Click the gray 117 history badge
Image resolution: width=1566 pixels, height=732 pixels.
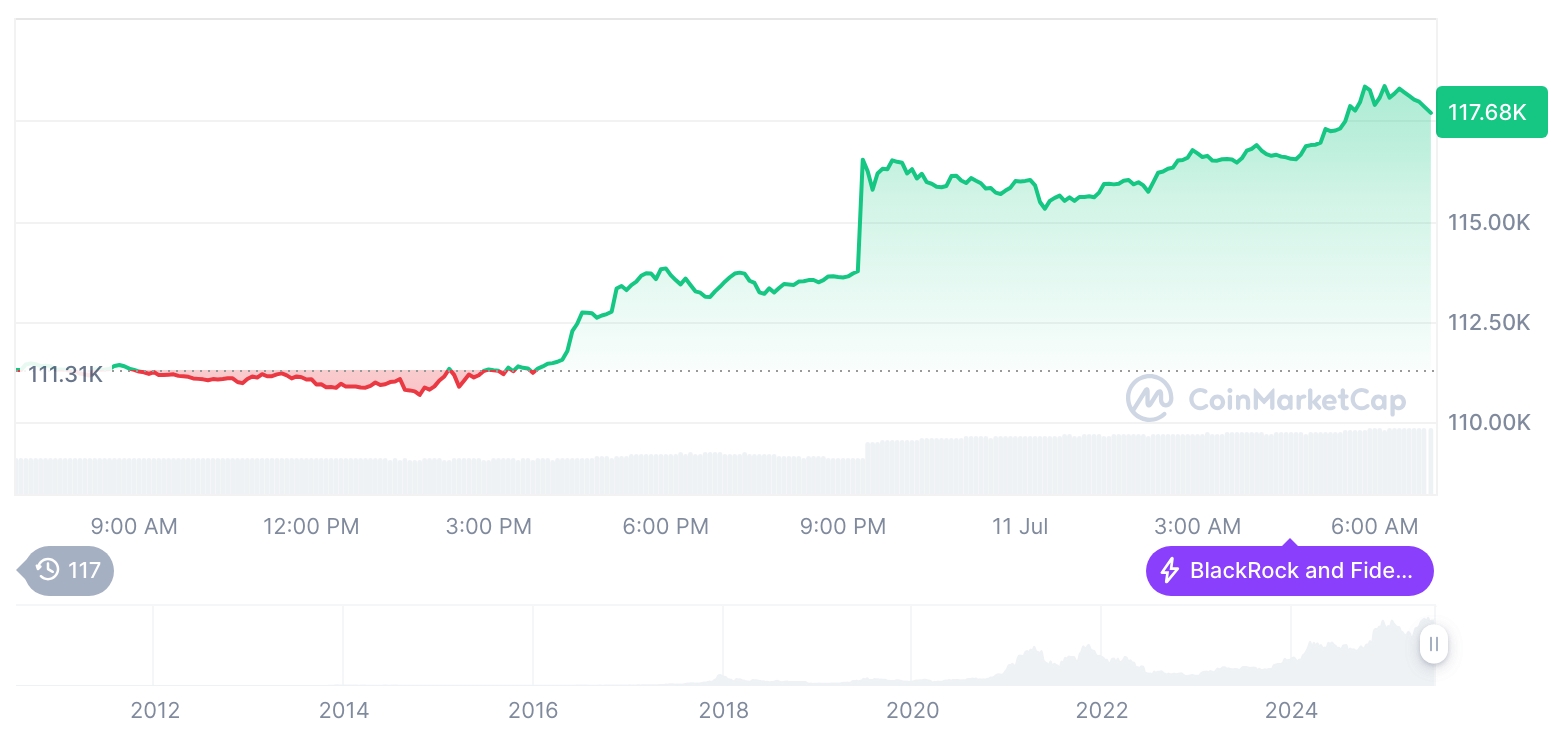click(68, 570)
